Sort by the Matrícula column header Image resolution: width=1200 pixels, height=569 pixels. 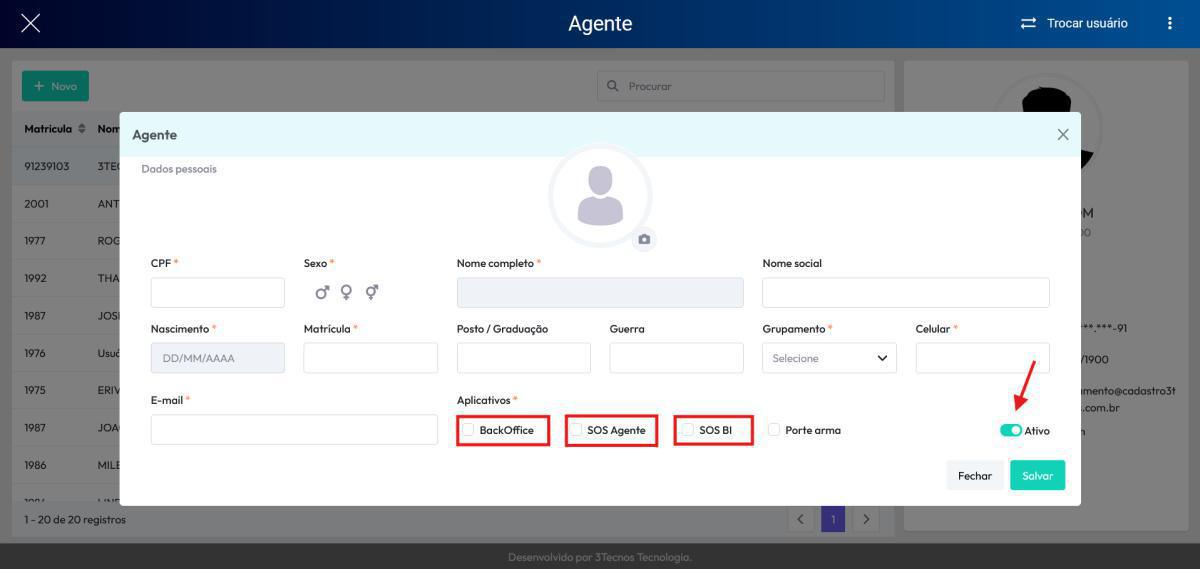tap(55, 129)
